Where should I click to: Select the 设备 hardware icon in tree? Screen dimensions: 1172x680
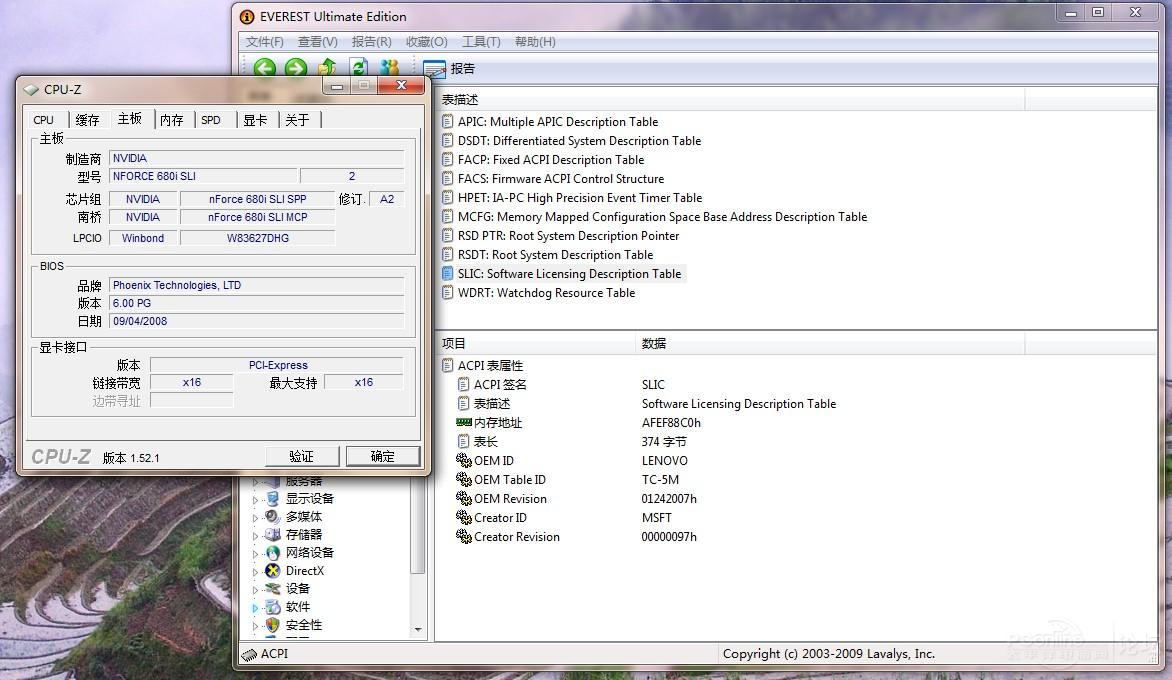273,589
